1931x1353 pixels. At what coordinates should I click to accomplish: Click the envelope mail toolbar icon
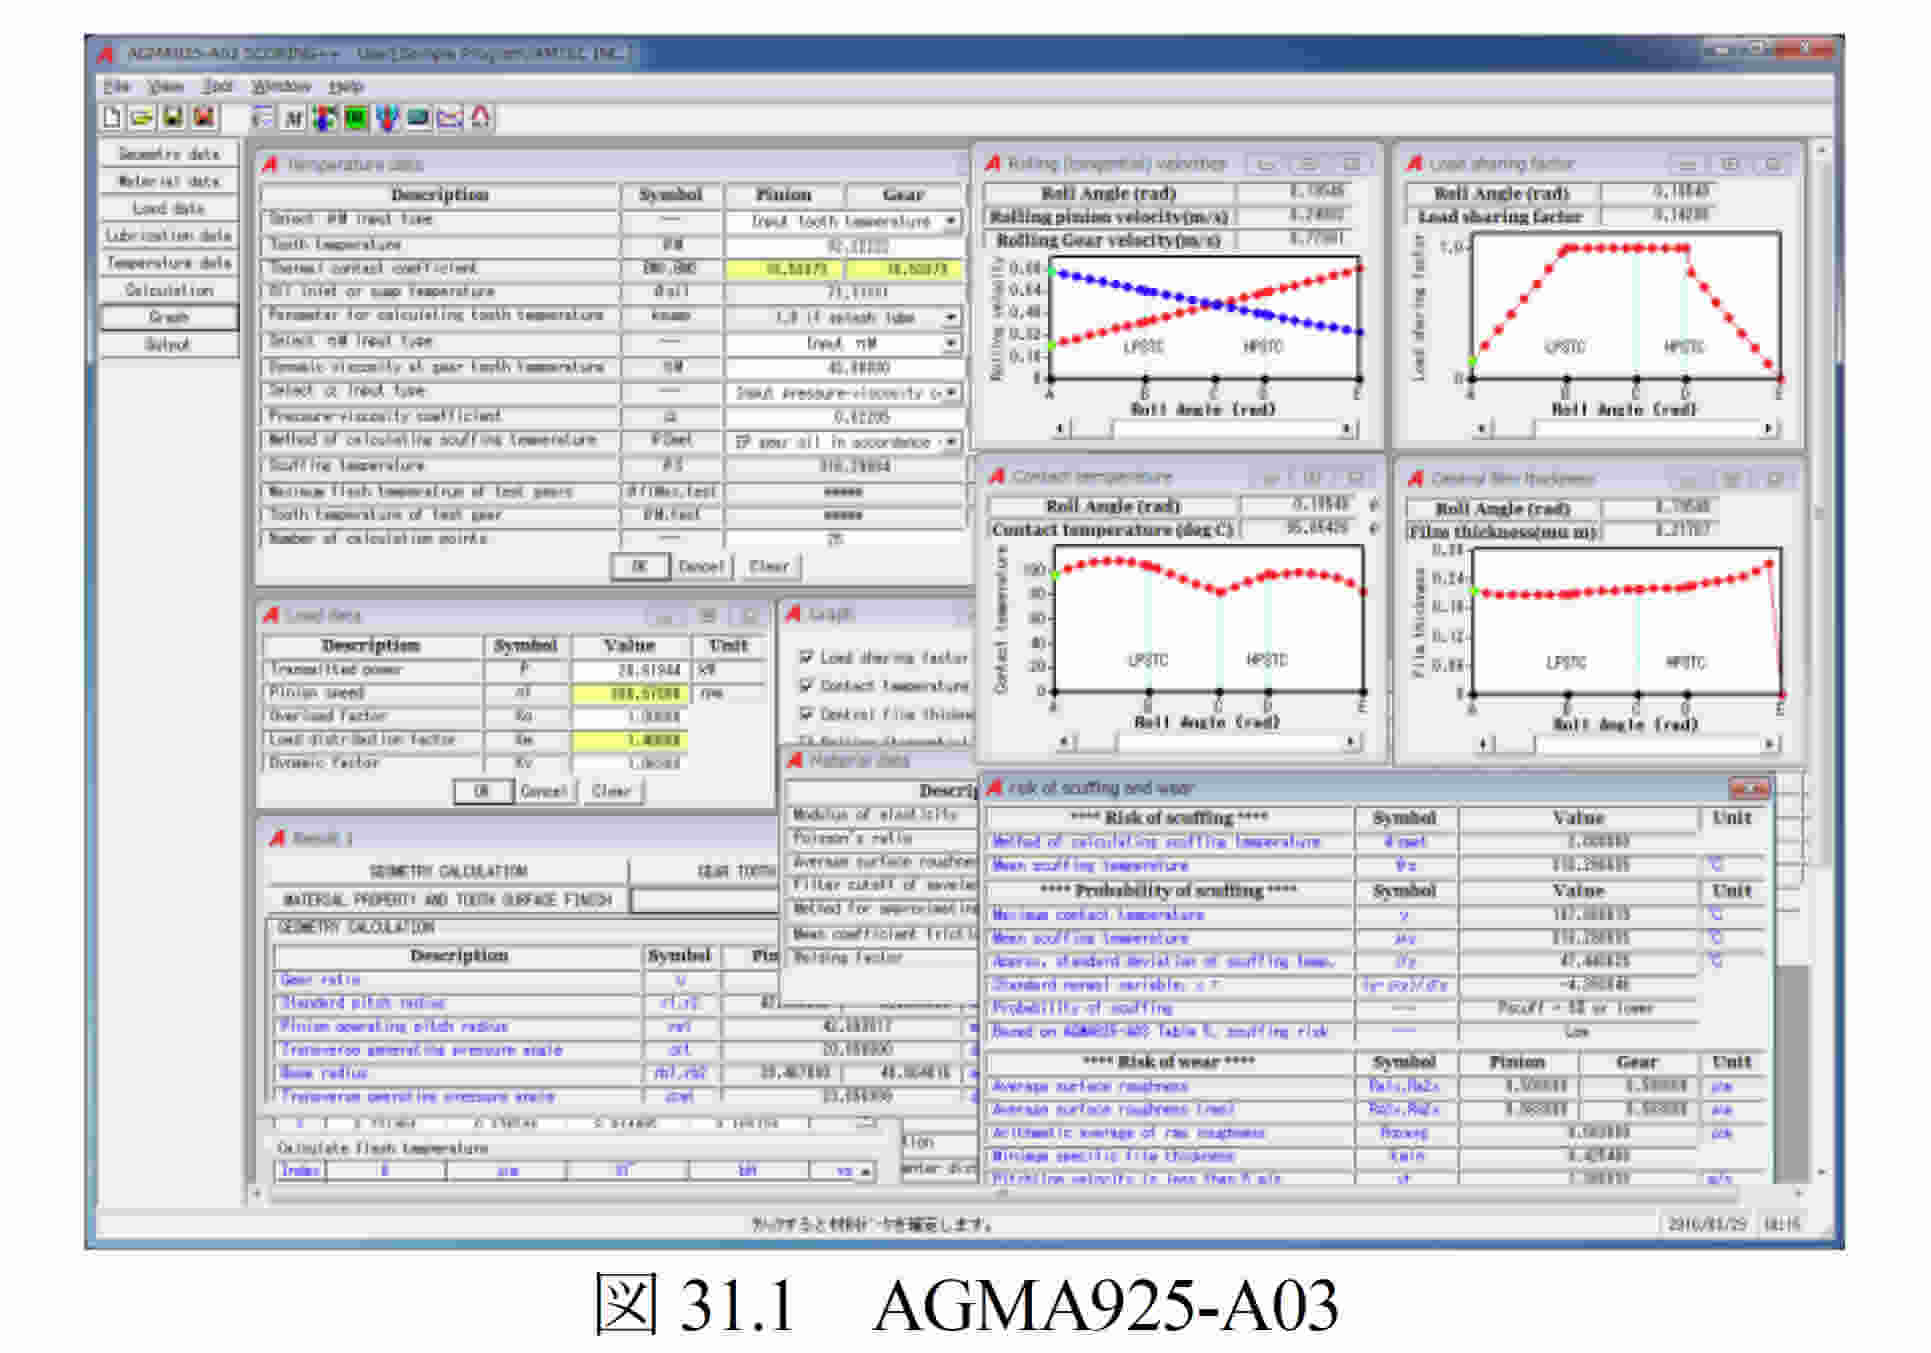(450, 118)
